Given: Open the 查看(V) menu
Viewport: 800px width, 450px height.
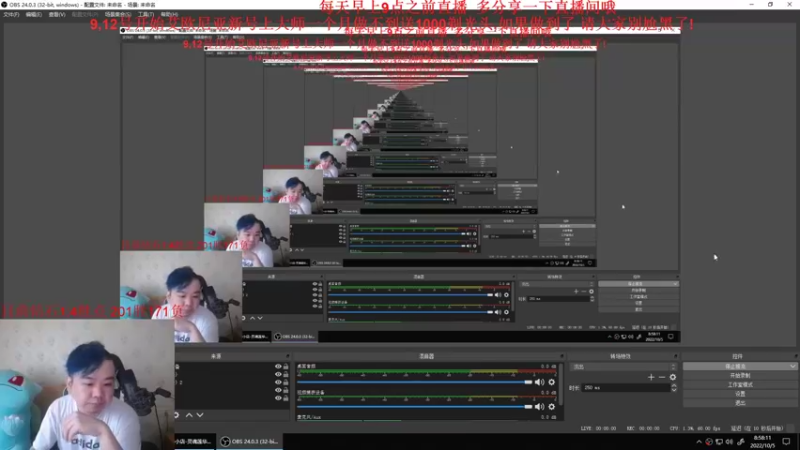Looking at the screenshot, I should [57, 14].
